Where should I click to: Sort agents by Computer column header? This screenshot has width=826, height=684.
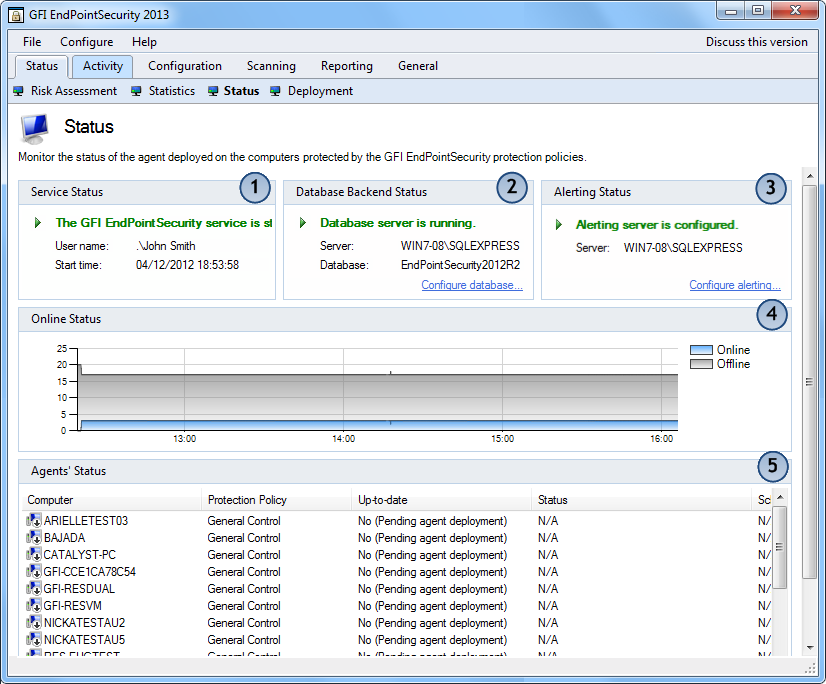click(112, 500)
